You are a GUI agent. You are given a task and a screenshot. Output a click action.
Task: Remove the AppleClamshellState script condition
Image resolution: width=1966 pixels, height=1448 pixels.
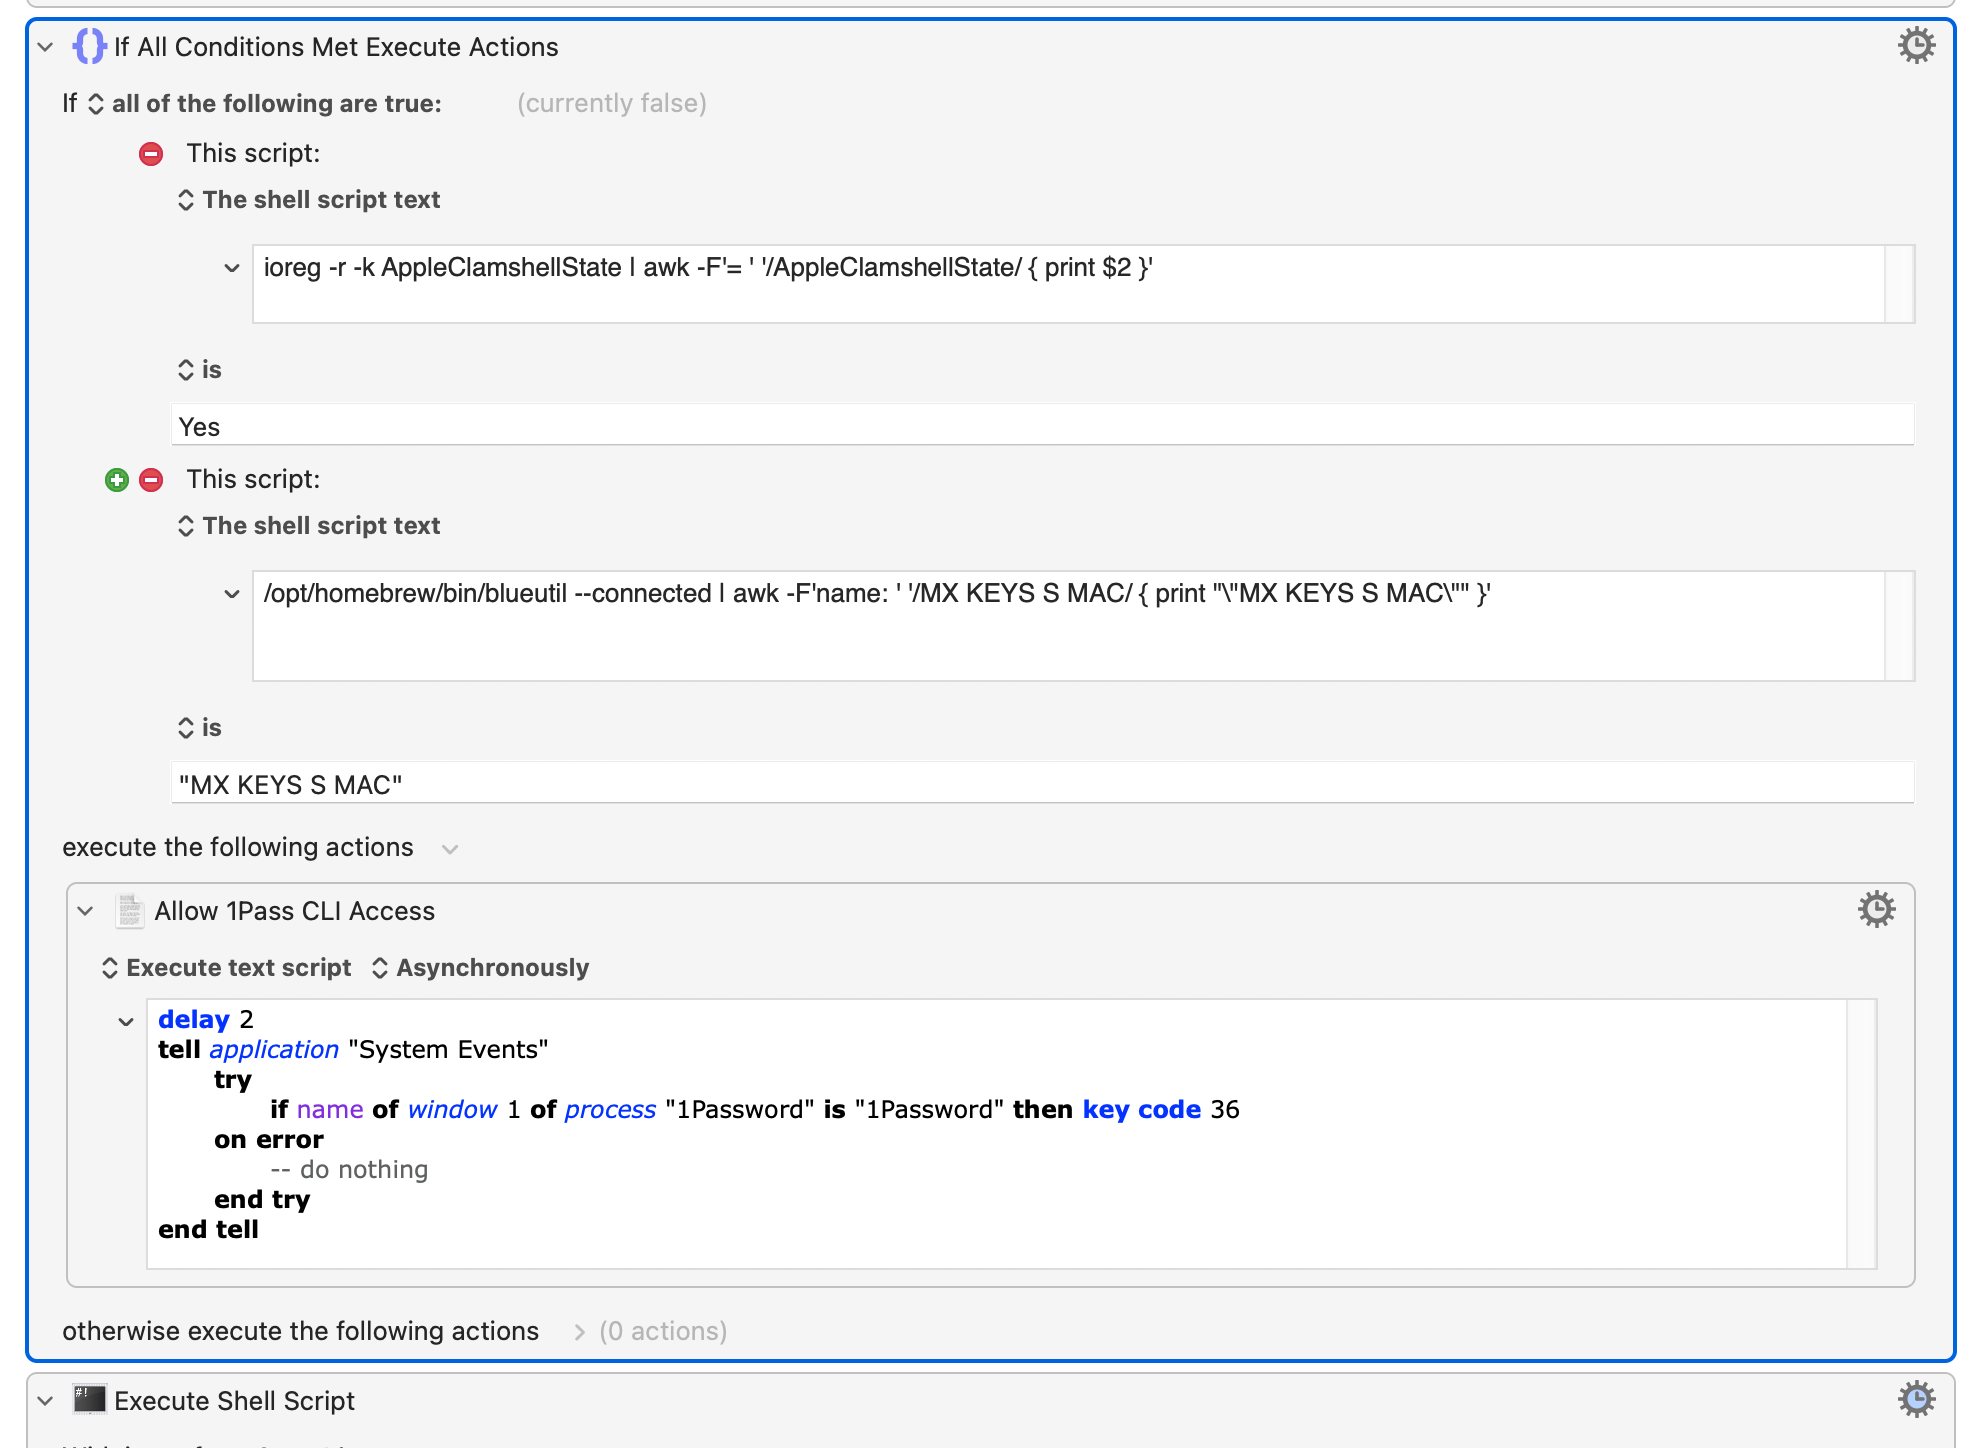click(151, 154)
